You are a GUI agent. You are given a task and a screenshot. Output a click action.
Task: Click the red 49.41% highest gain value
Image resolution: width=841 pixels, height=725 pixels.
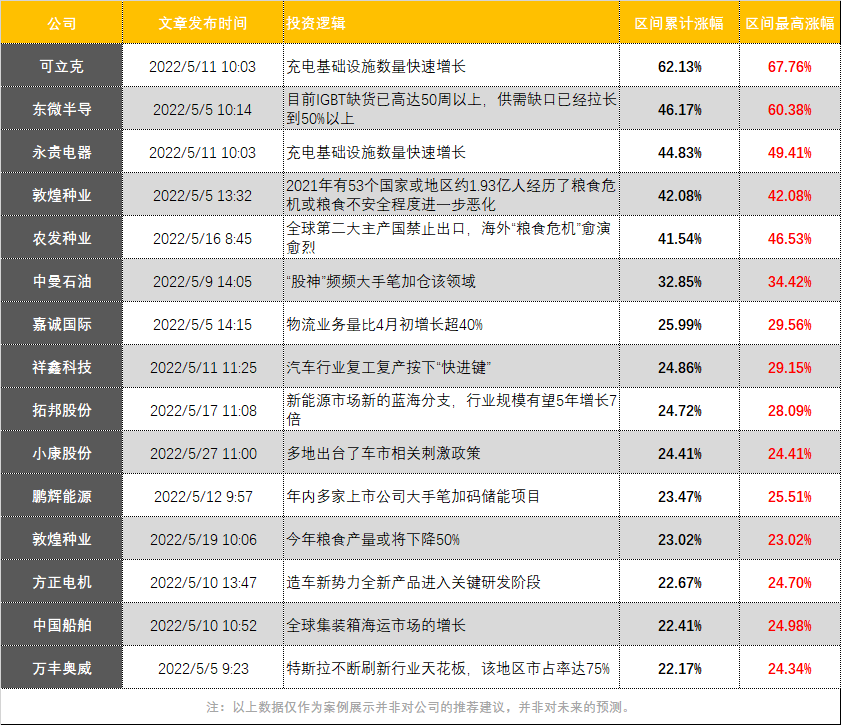790,152
